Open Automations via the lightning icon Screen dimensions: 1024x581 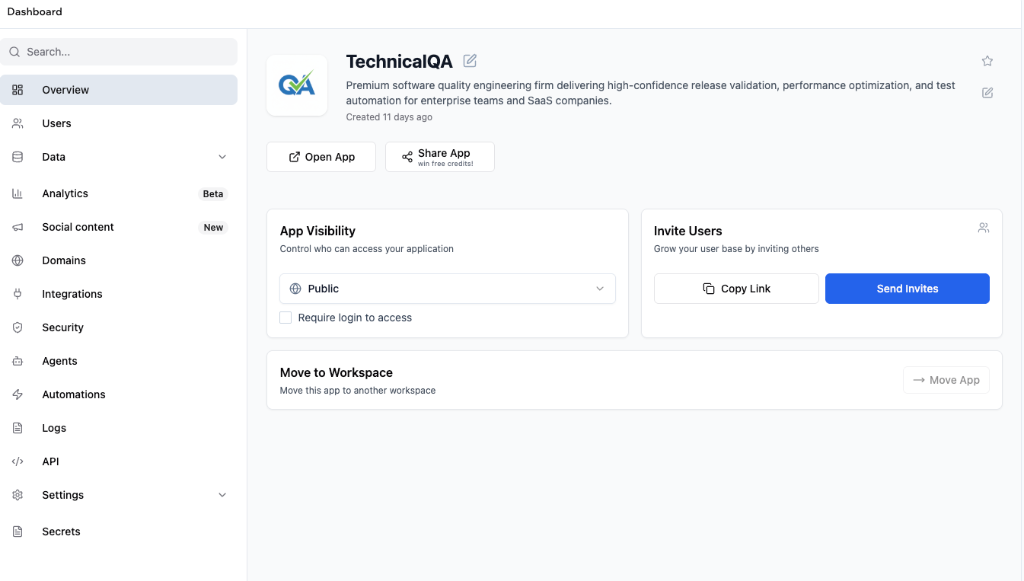point(17,395)
